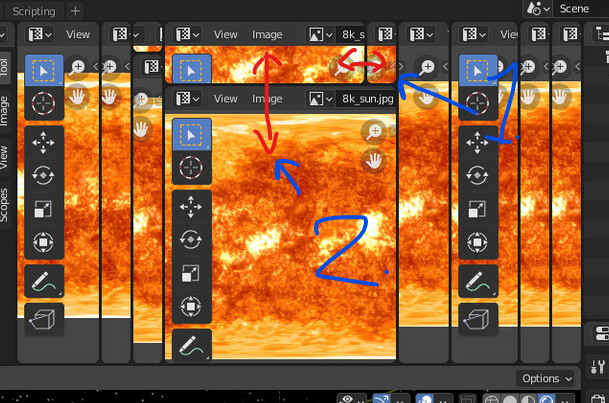Select the Annotate pencil tool in far-left editor

click(x=44, y=281)
